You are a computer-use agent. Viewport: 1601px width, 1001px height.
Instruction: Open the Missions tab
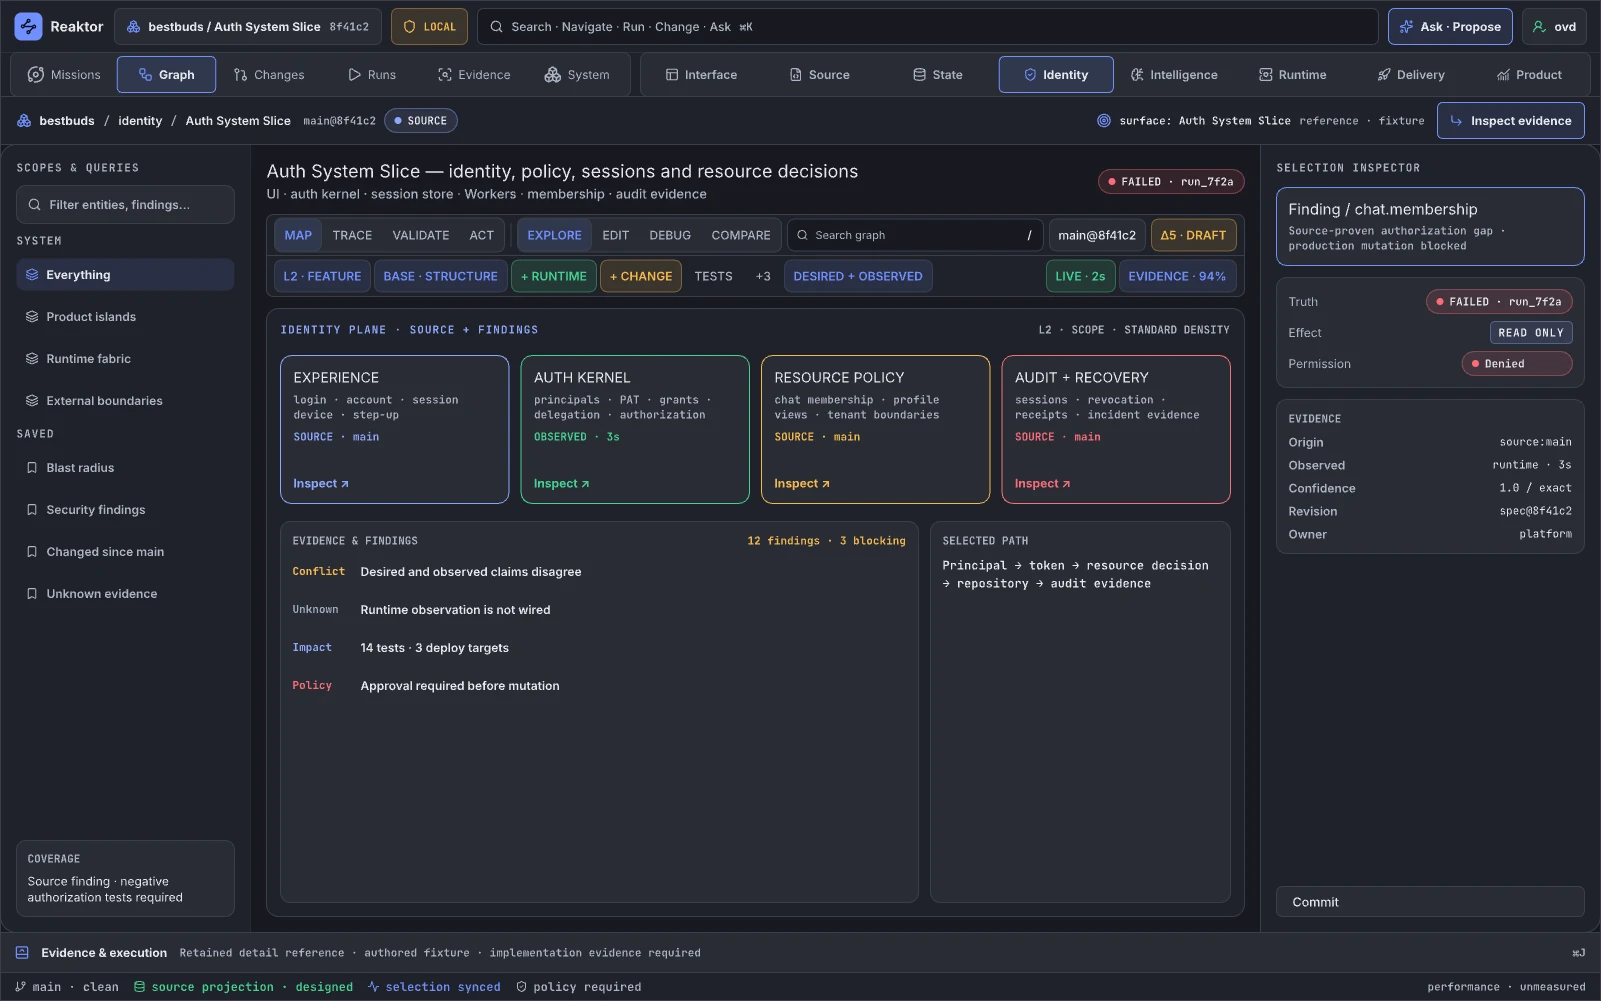64,75
